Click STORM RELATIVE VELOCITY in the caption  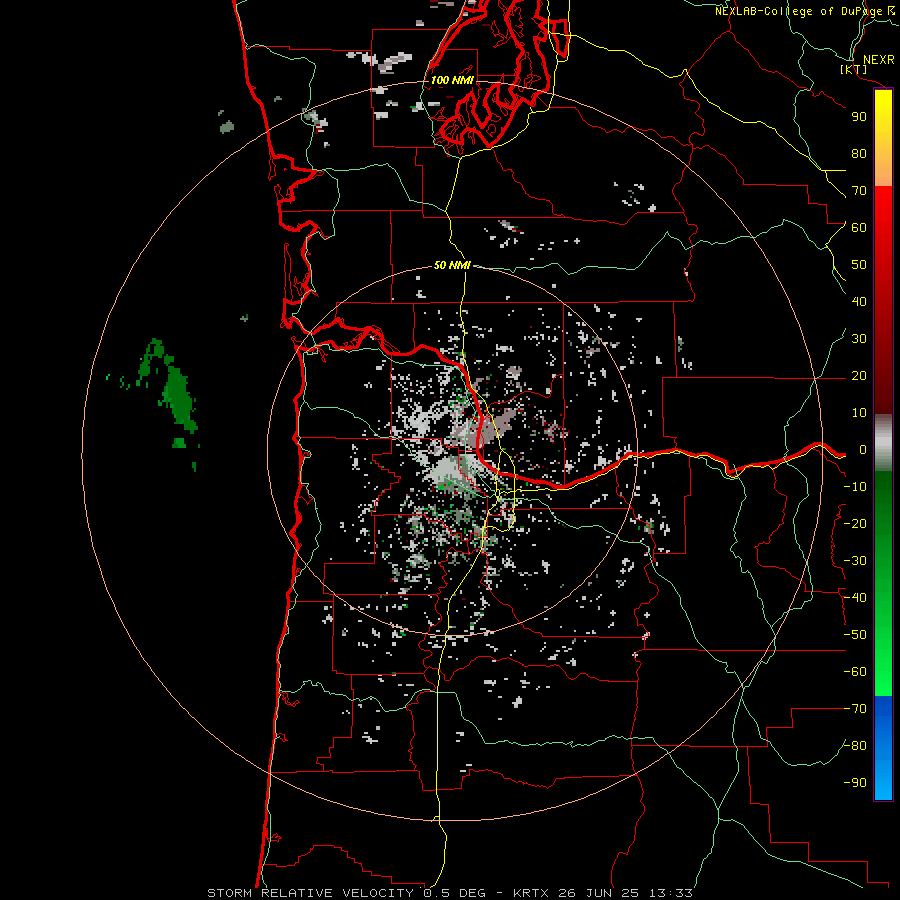(310, 893)
